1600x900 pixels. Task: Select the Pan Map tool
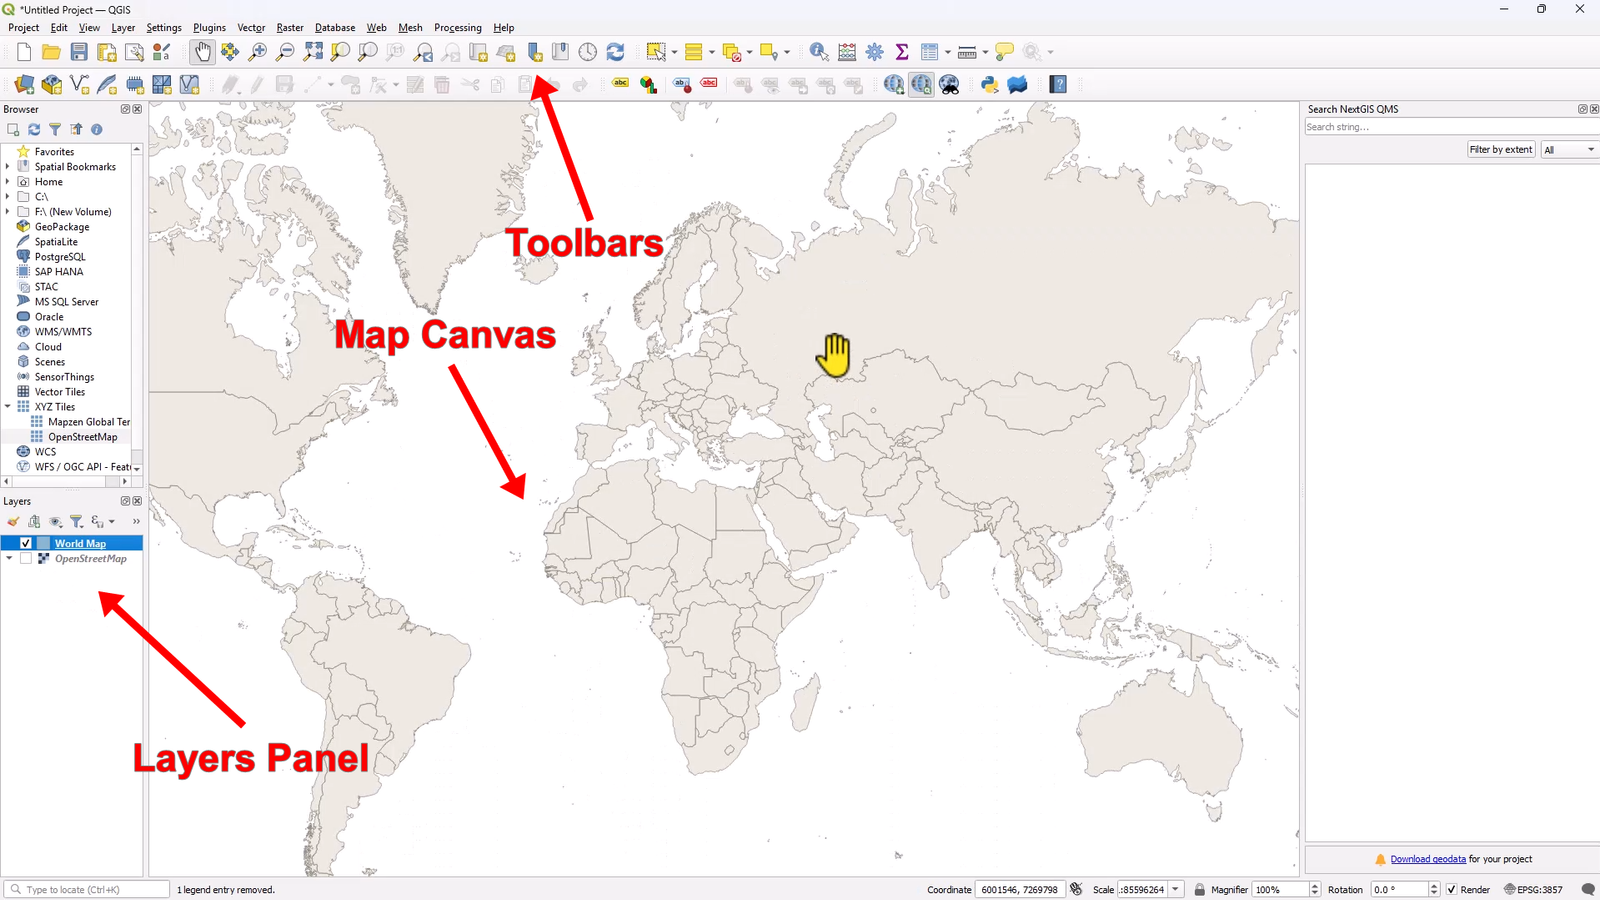point(203,51)
